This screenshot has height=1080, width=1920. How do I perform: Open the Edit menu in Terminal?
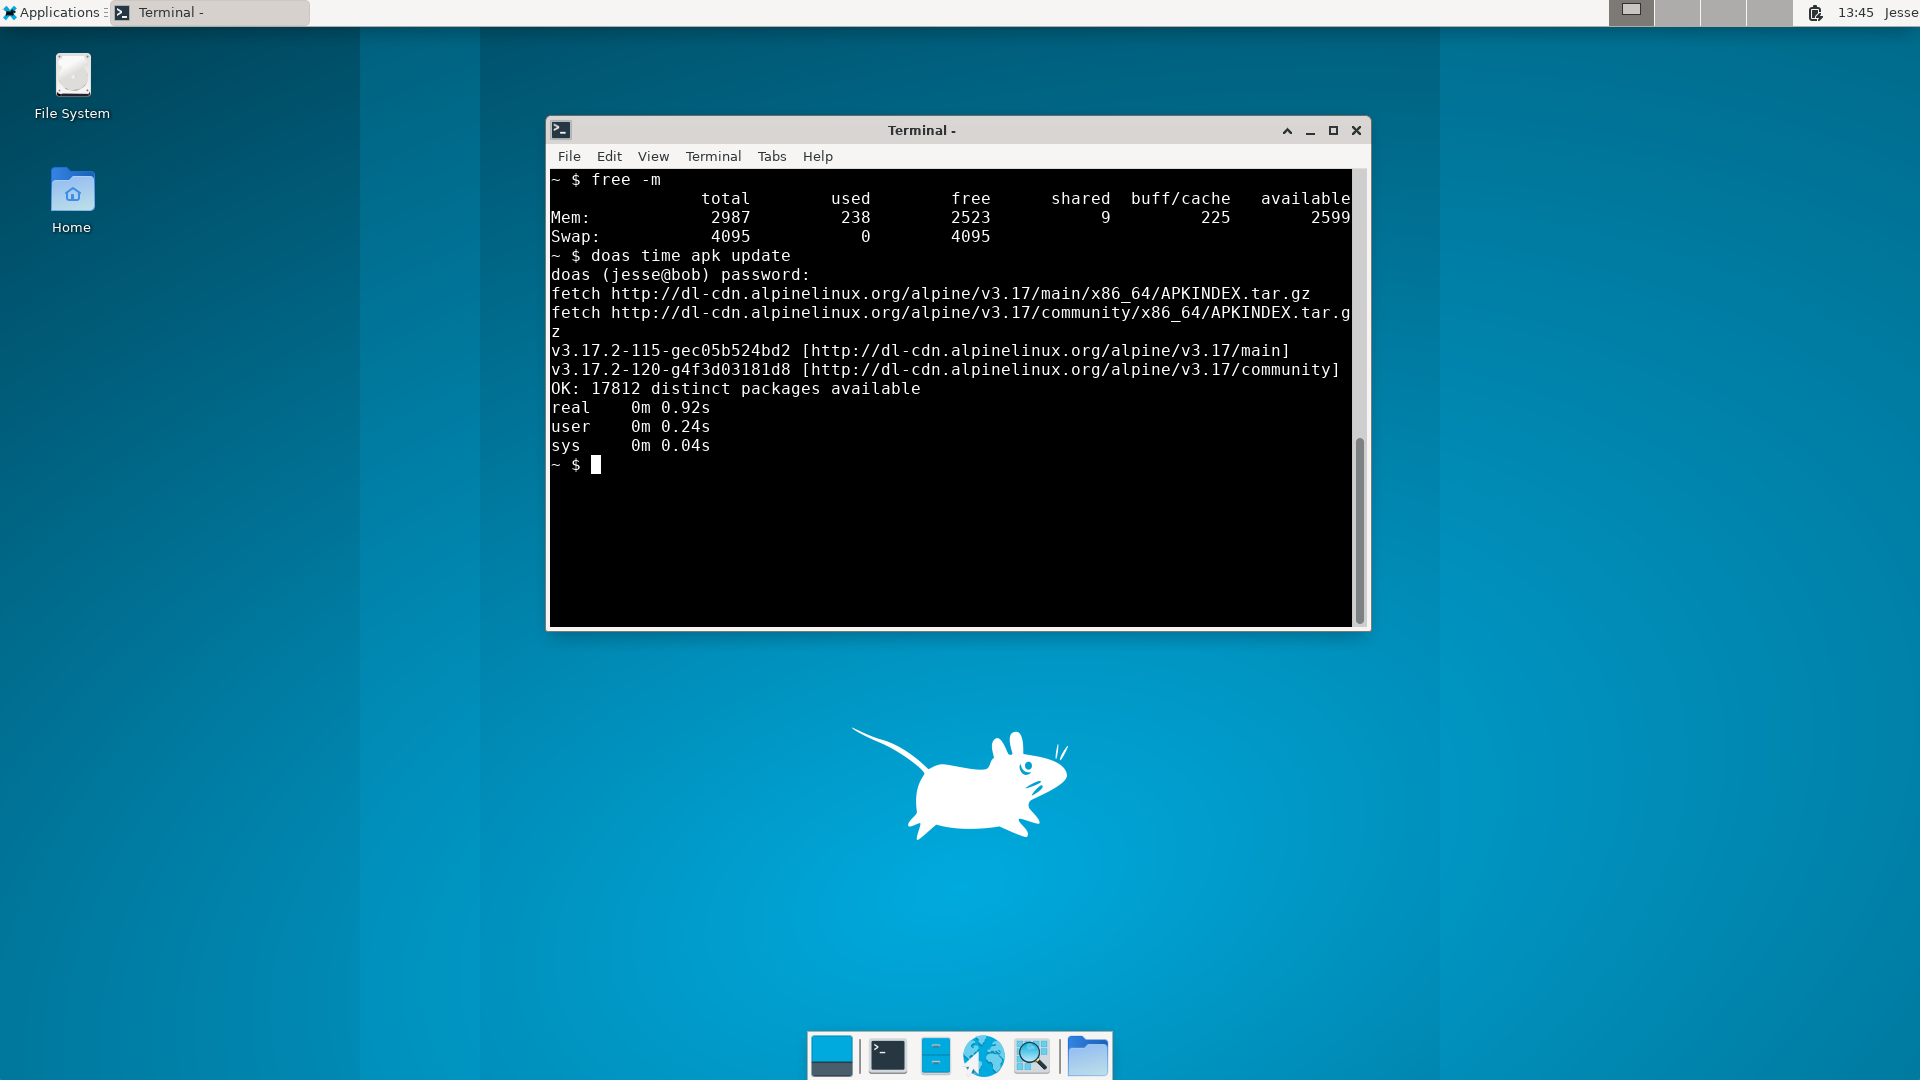pyautogui.click(x=609, y=156)
